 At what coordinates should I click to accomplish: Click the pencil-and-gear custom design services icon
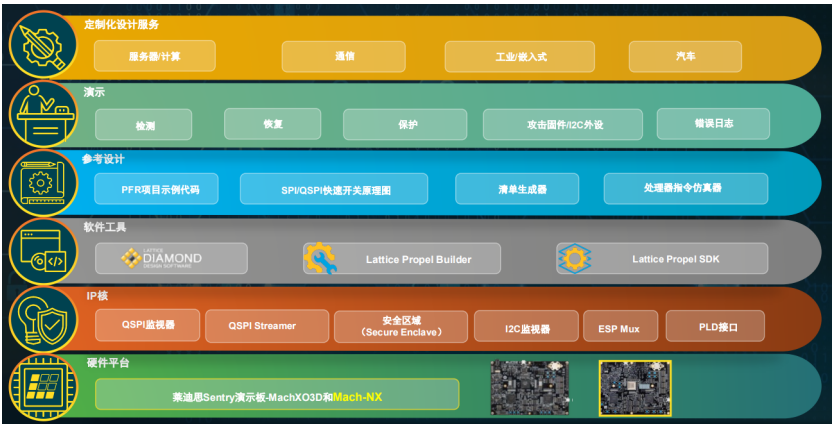(44, 45)
